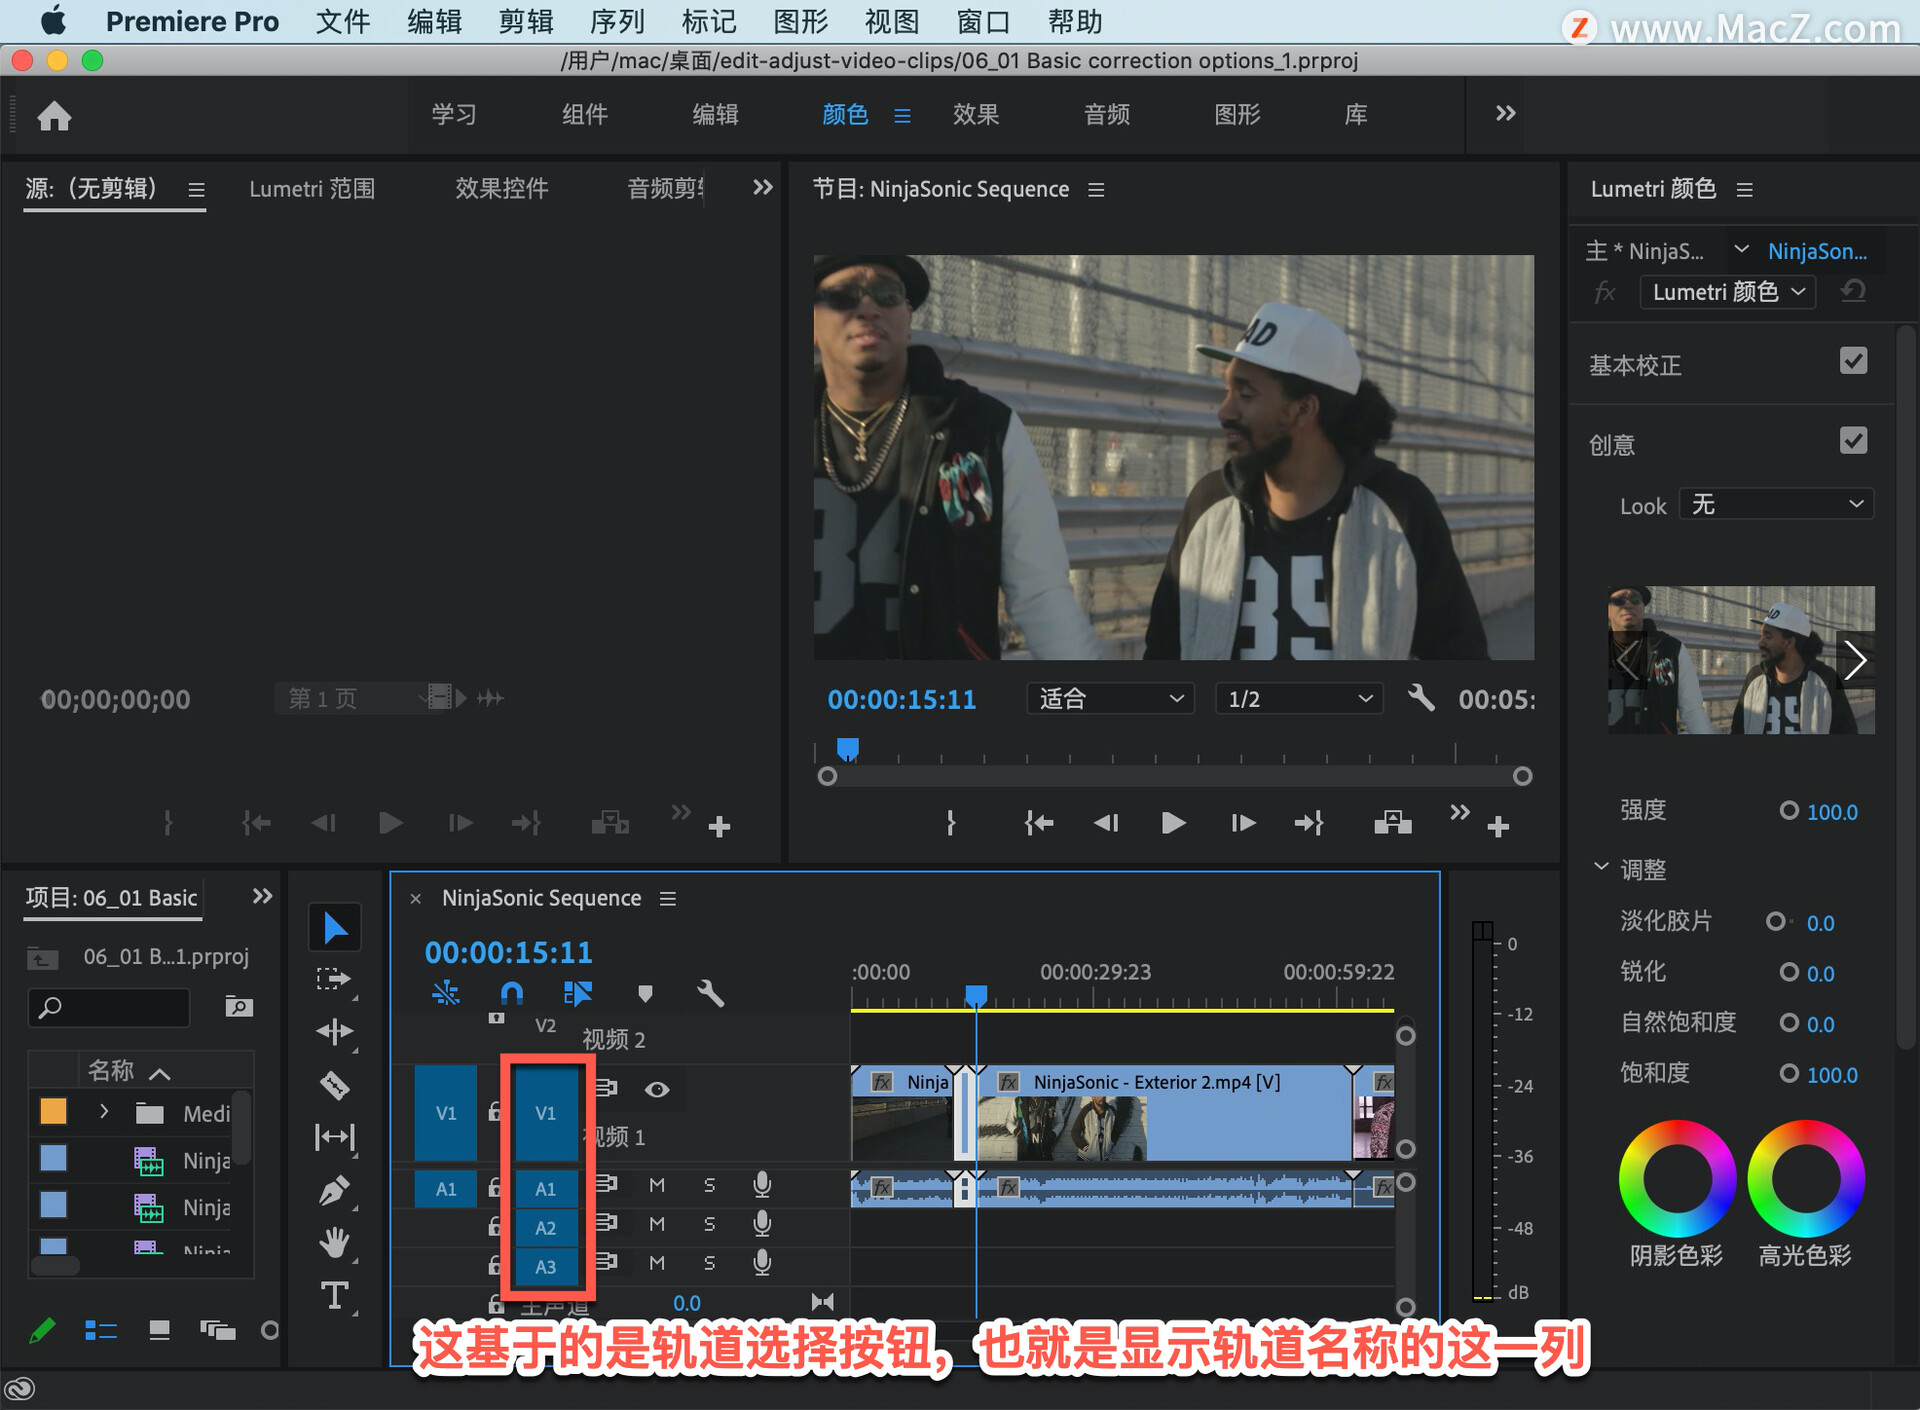Click the Home icon
This screenshot has width=1920, height=1410.
point(54,116)
